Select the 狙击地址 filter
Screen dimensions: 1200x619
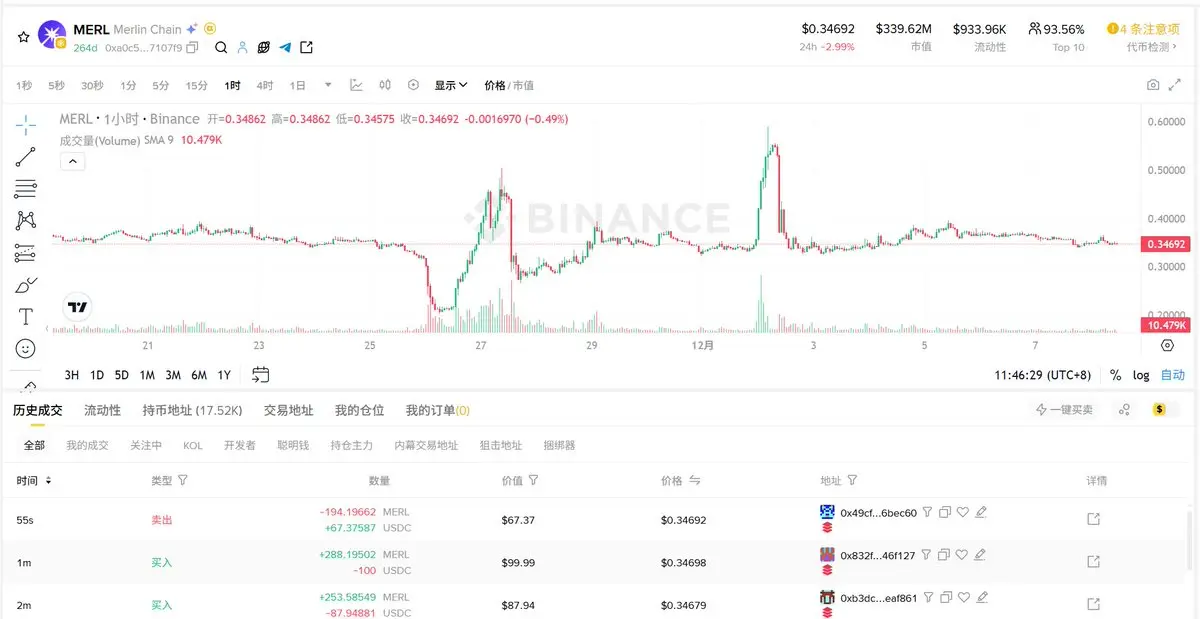[500, 445]
